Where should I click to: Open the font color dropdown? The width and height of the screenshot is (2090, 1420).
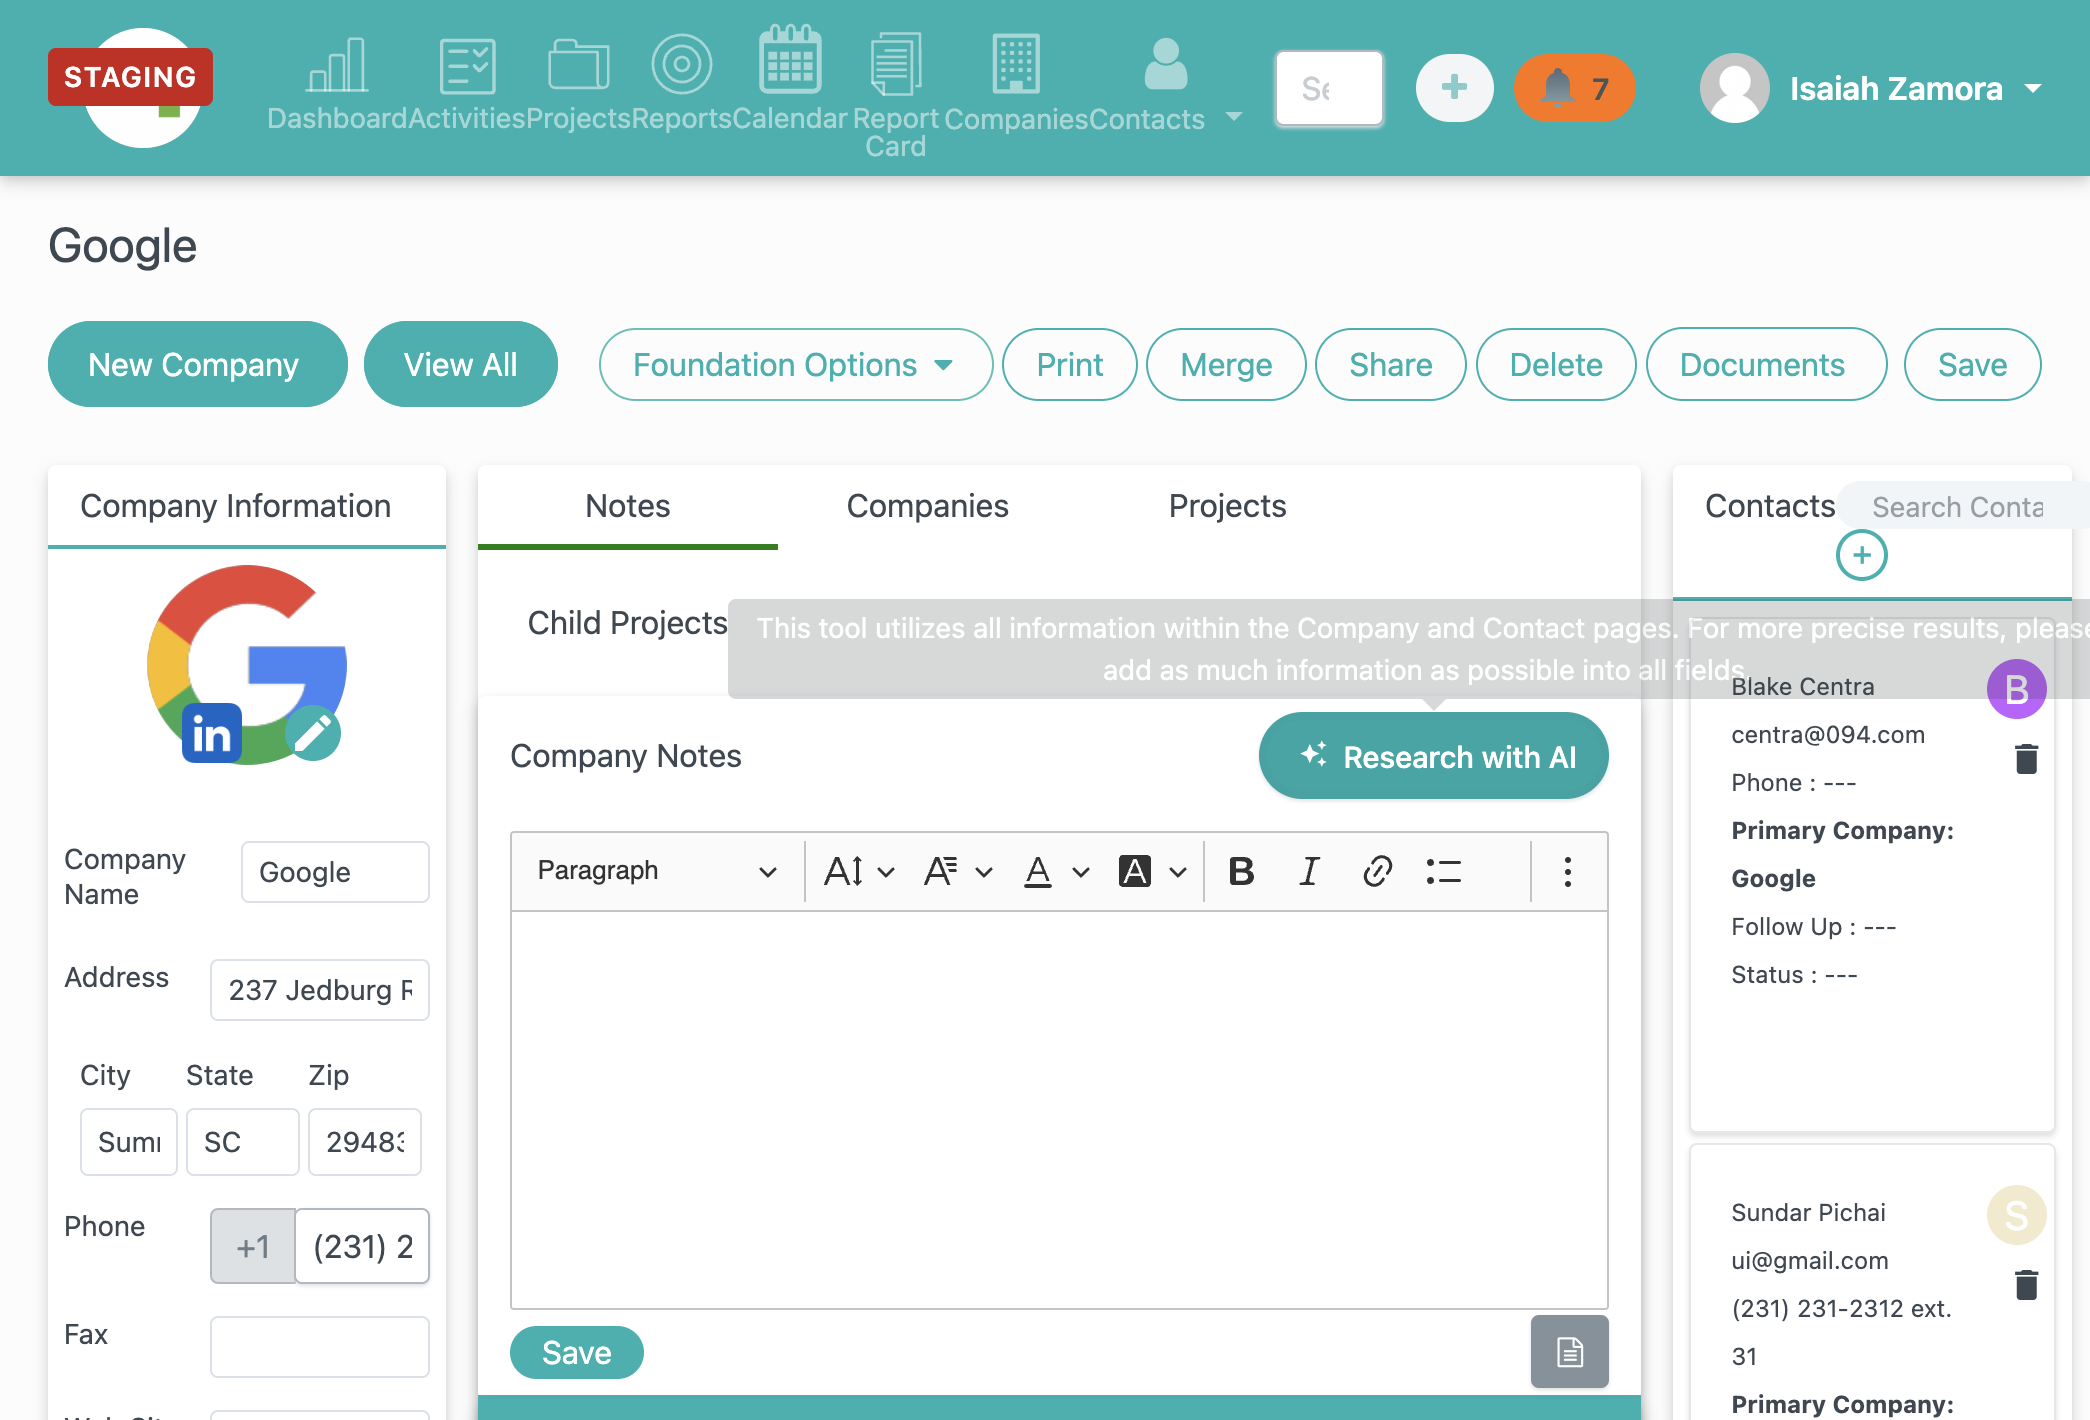click(1056, 872)
